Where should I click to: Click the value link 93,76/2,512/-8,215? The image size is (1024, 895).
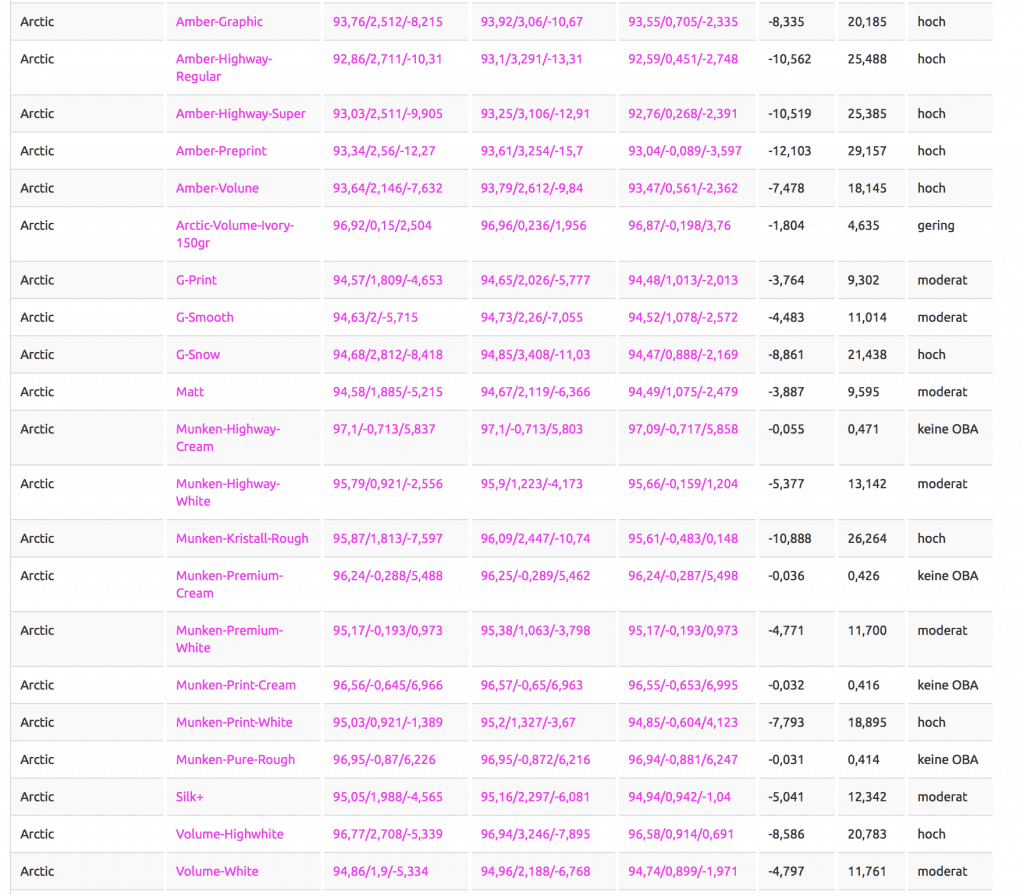(388, 22)
